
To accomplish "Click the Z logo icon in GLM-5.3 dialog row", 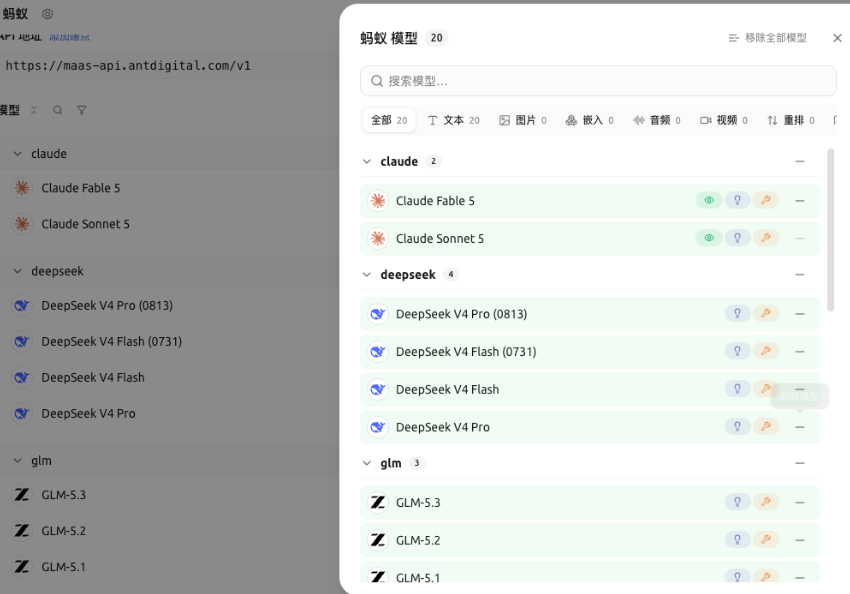I will [x=378, y=502].
